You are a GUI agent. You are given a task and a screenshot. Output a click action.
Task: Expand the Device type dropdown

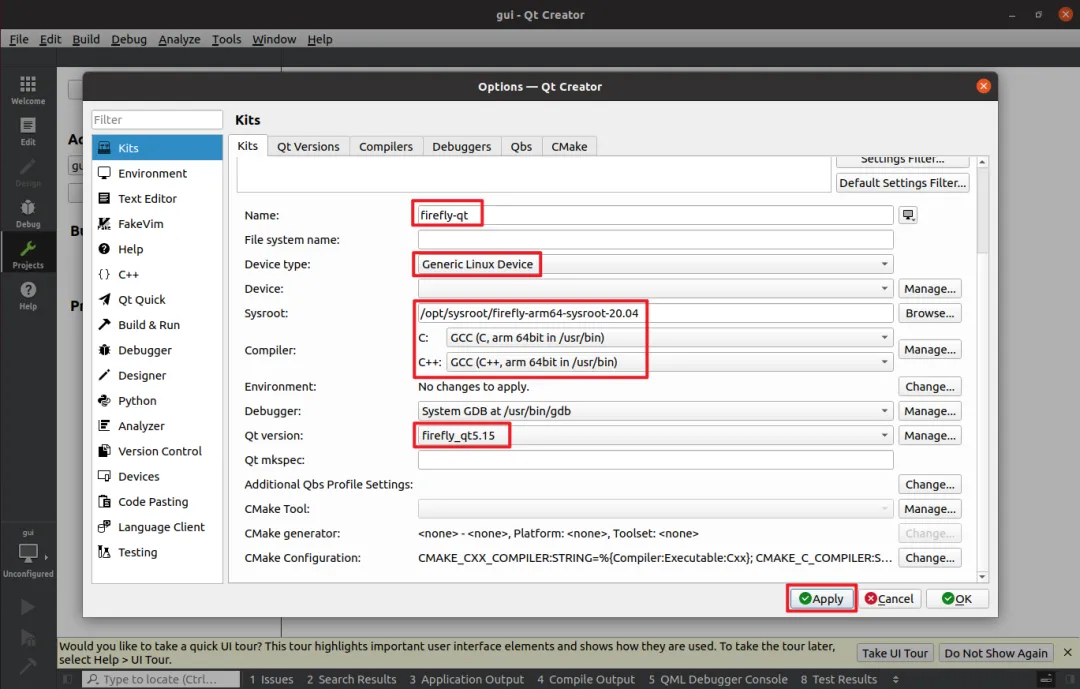655,265
